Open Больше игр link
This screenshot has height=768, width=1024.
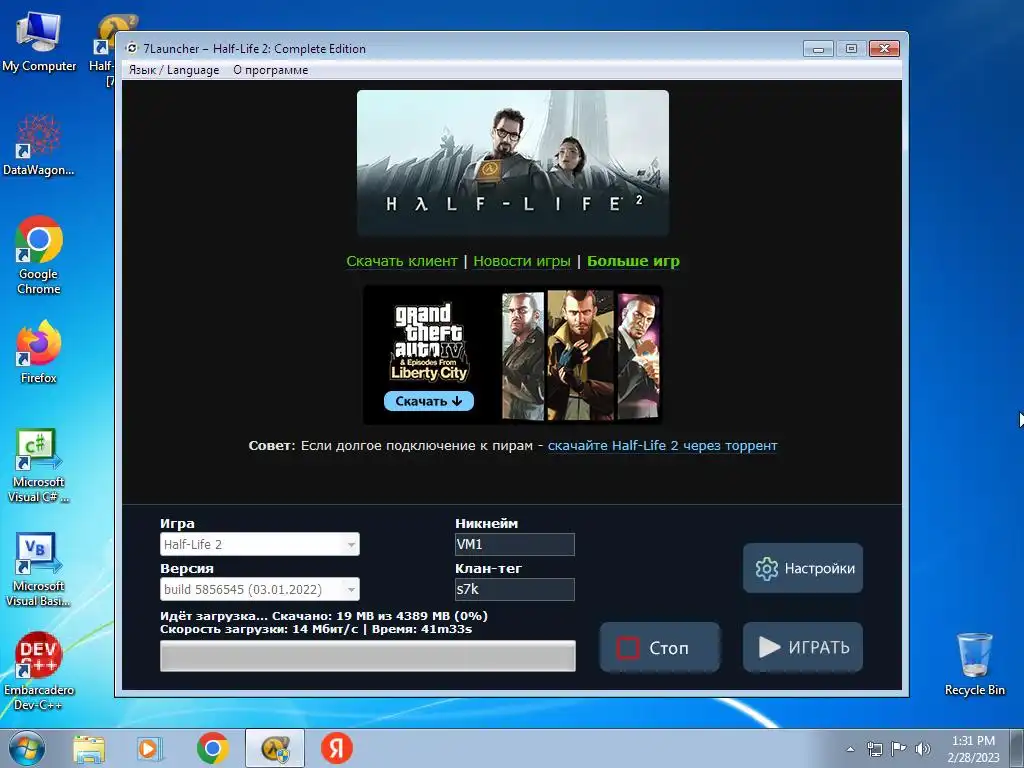pos(633,261)
